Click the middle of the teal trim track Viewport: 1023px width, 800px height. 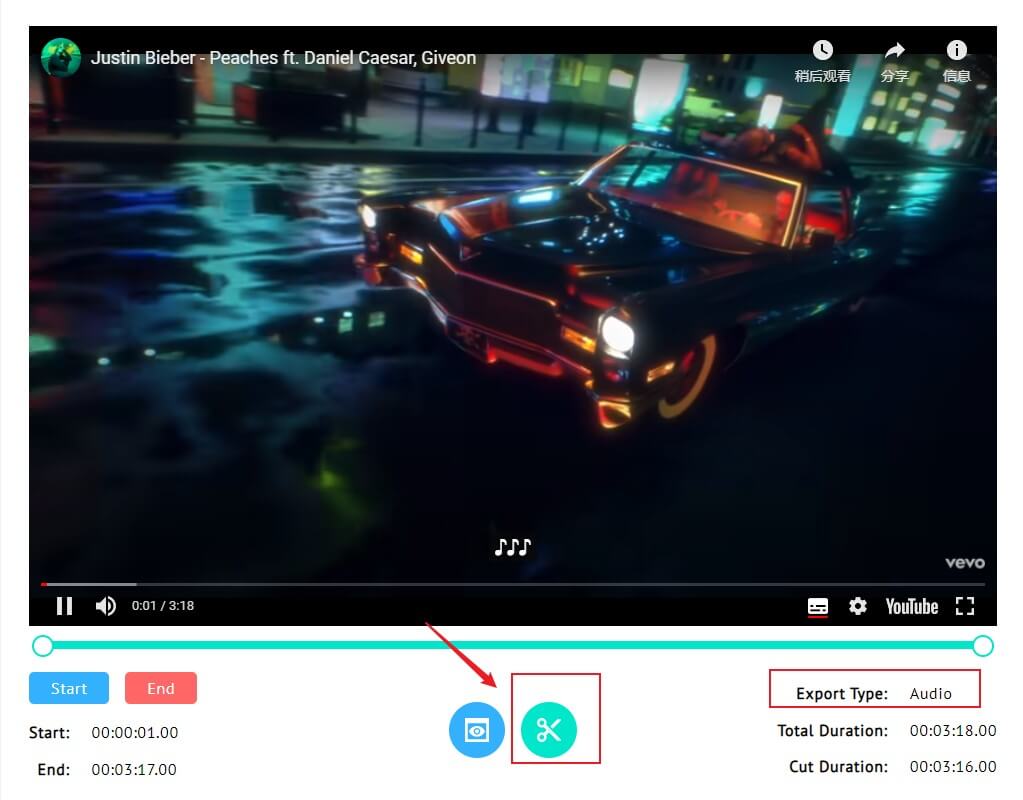pyautogui.click(x=513, y=645)
